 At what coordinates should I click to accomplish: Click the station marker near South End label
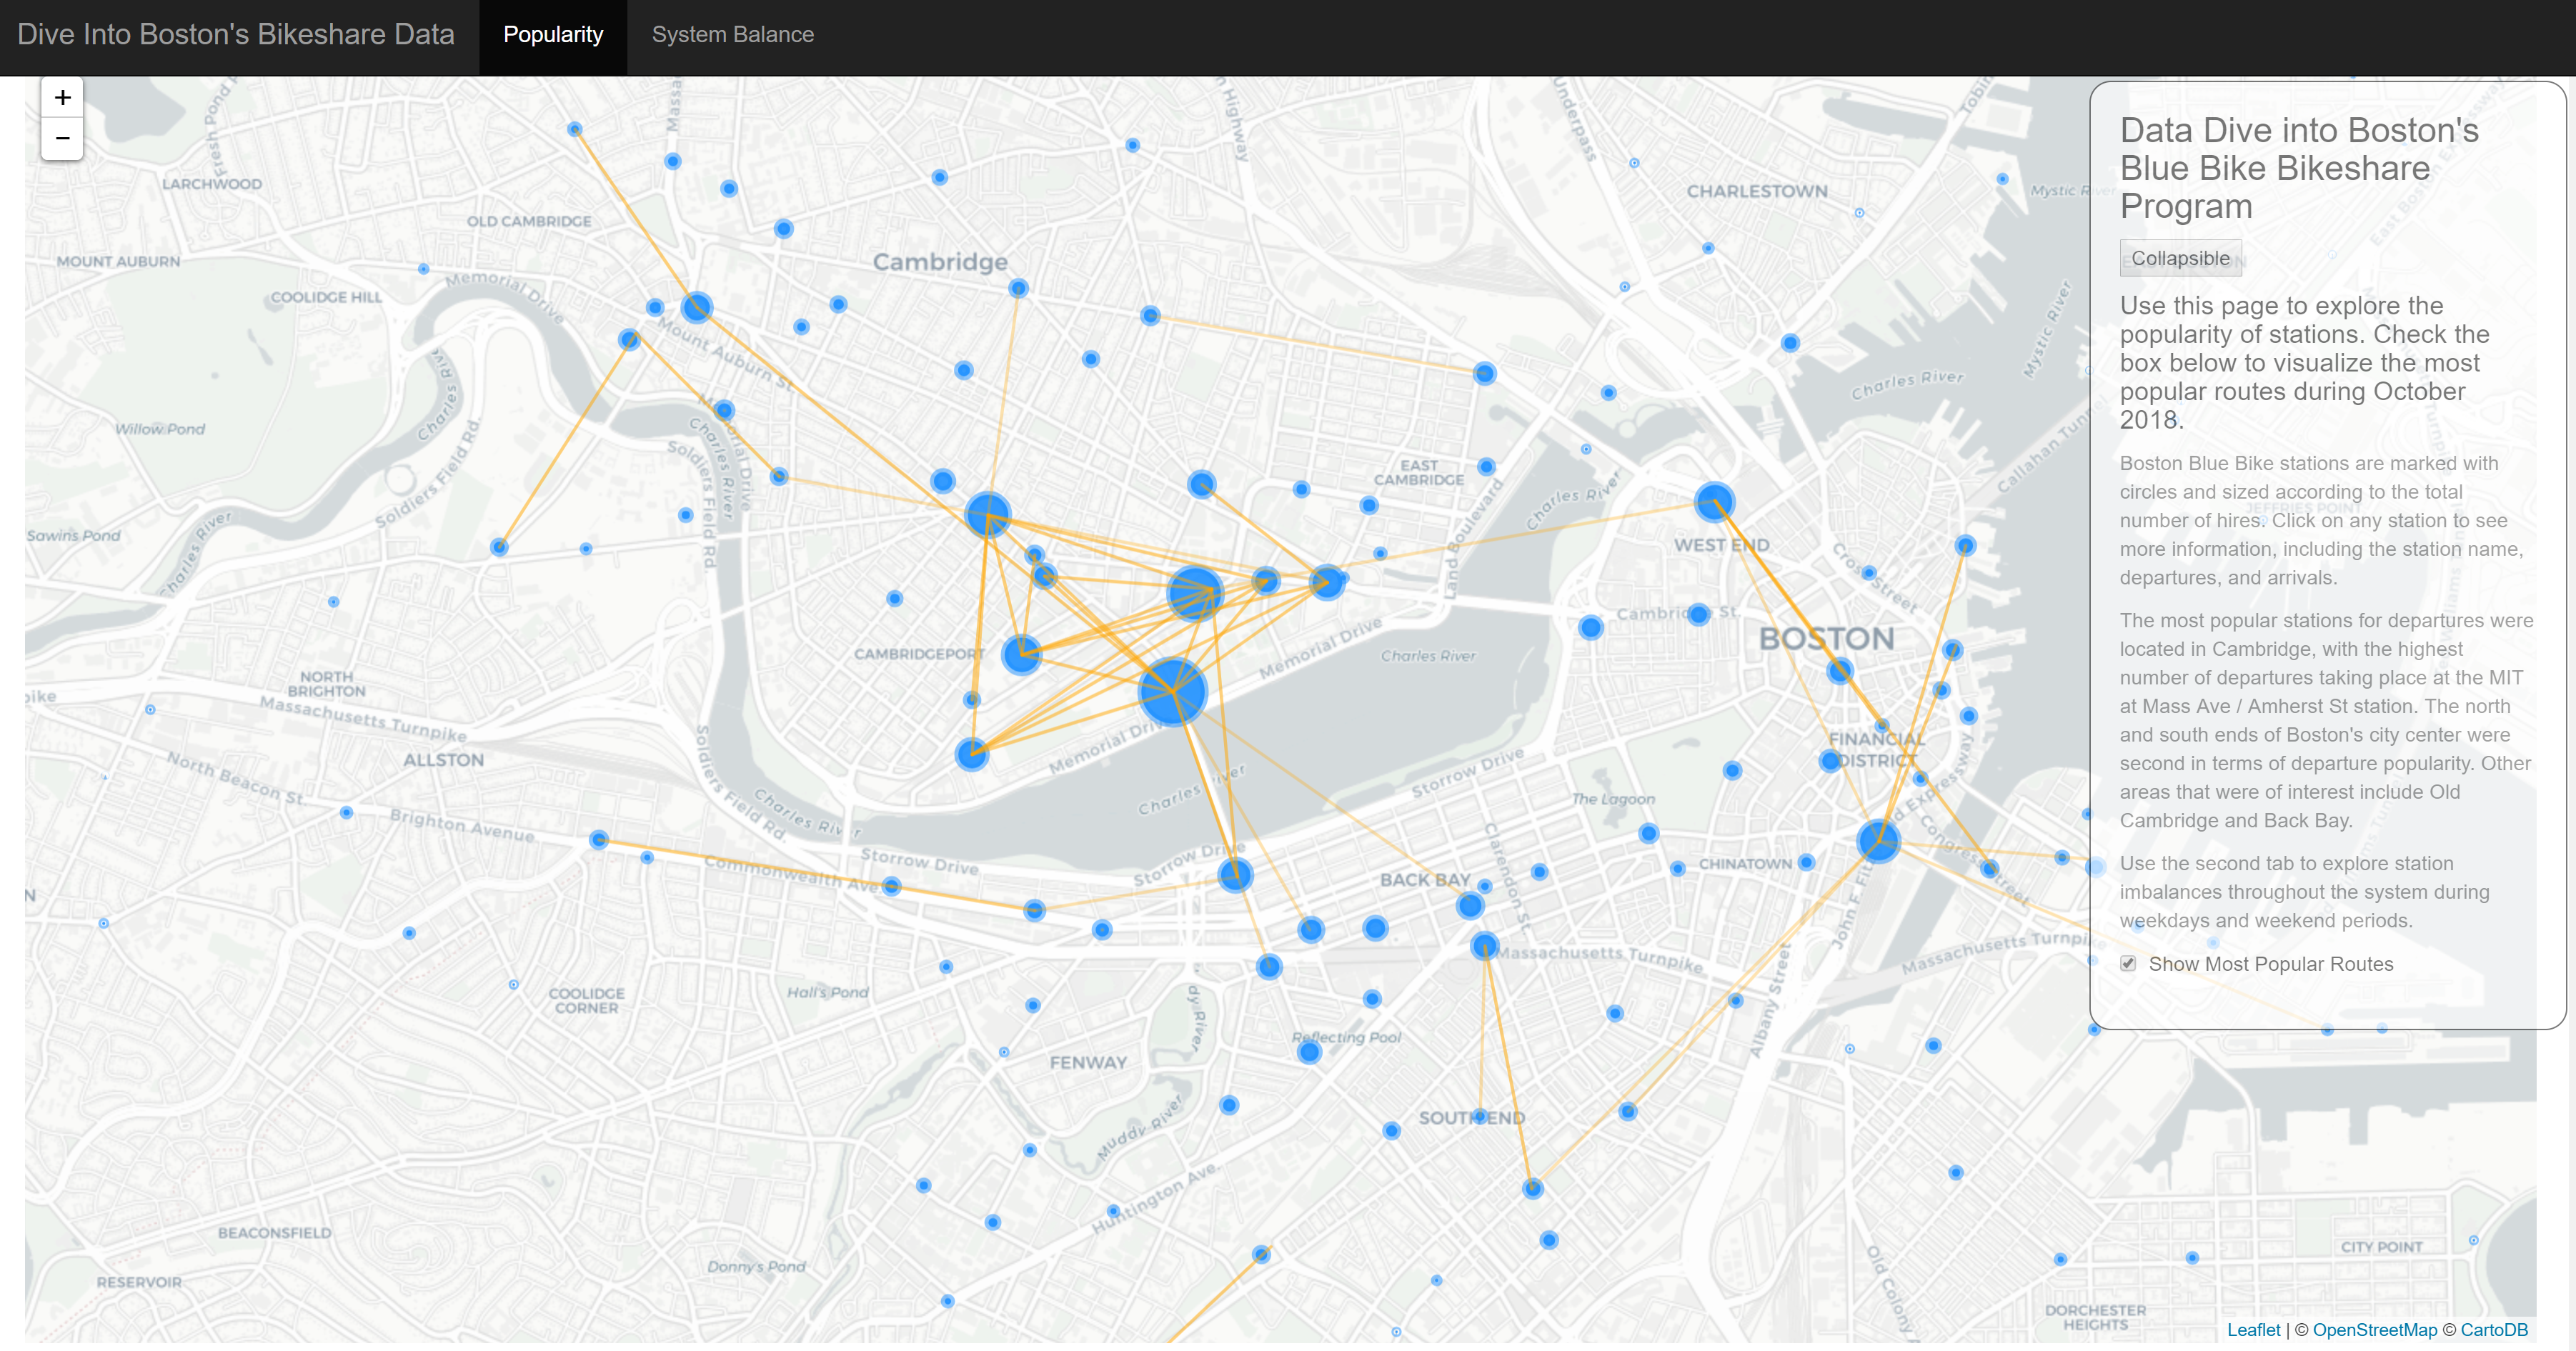(x=1479, y=1116)
